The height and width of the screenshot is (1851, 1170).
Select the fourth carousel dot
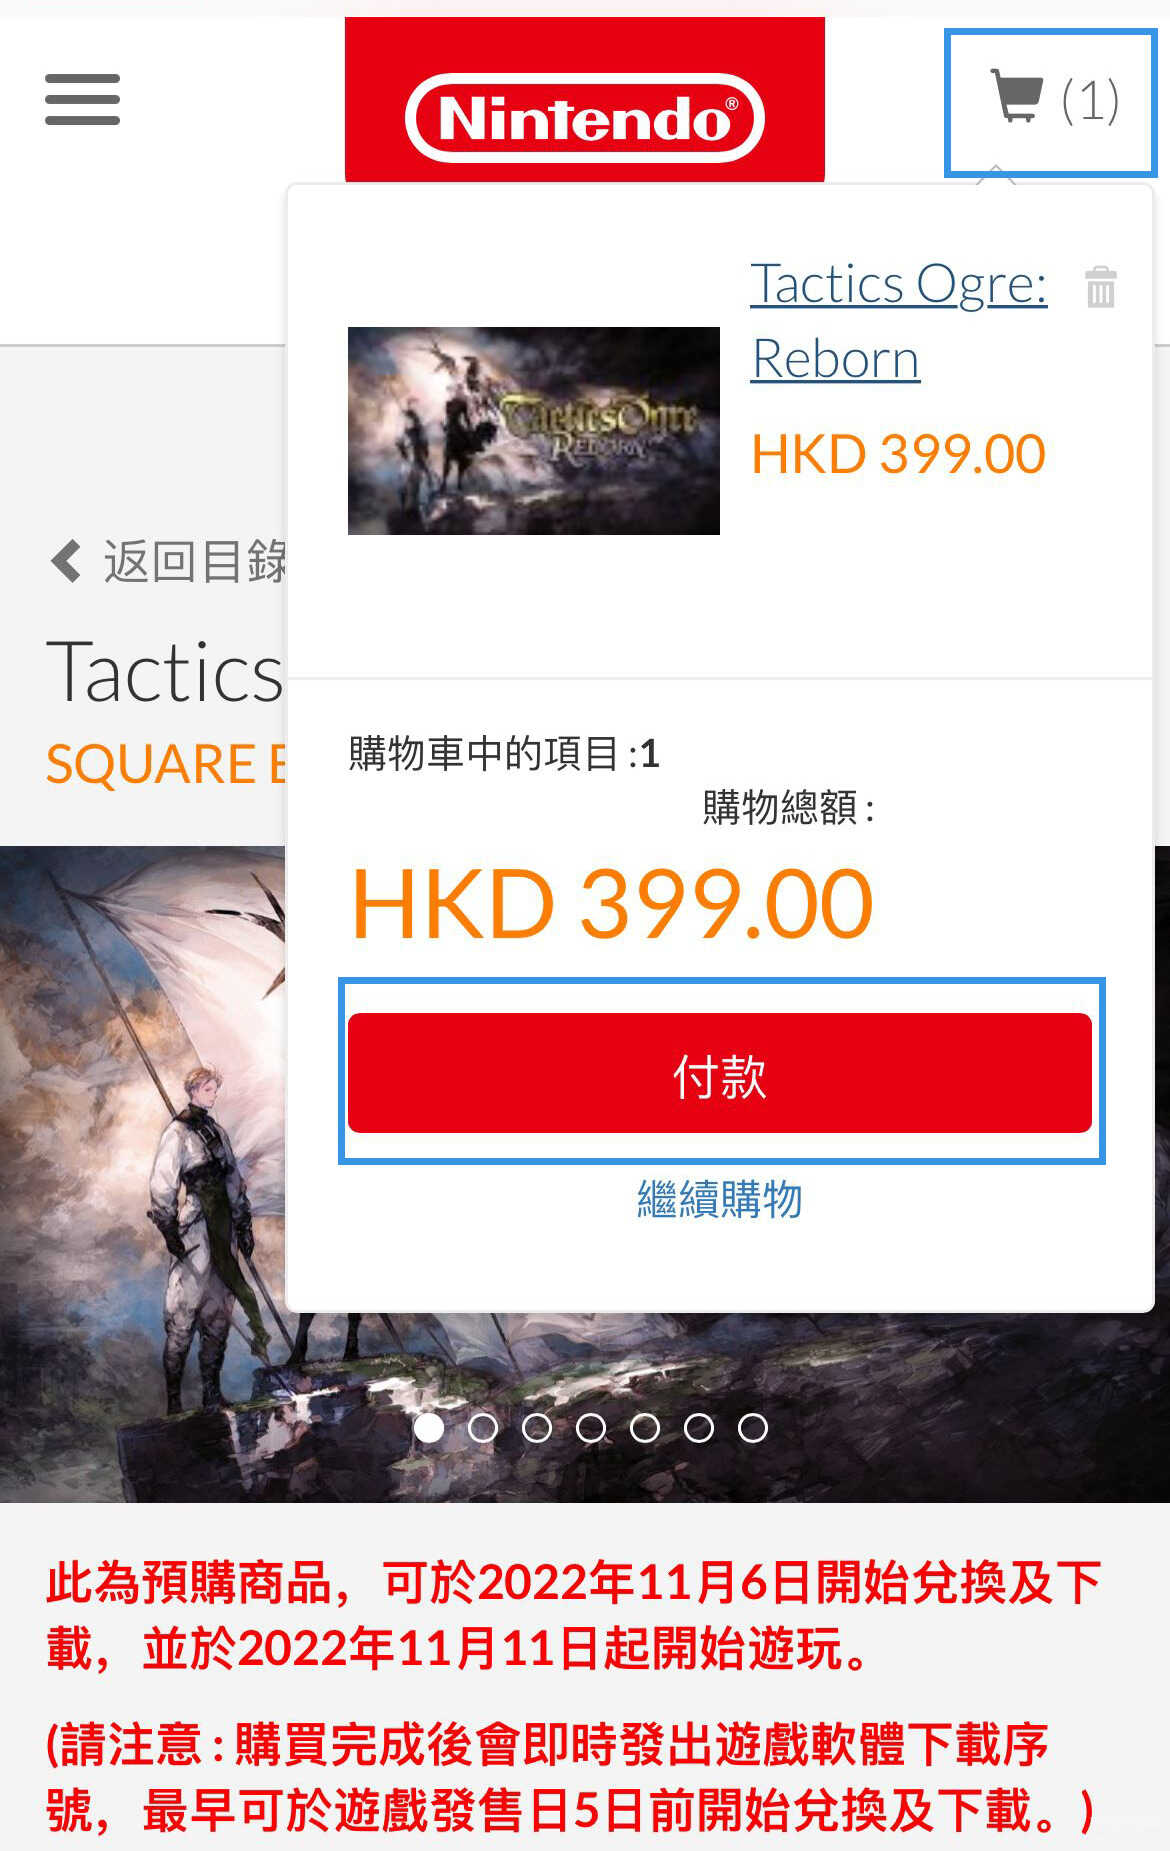pyautogui.click(x=591, y=1427)
